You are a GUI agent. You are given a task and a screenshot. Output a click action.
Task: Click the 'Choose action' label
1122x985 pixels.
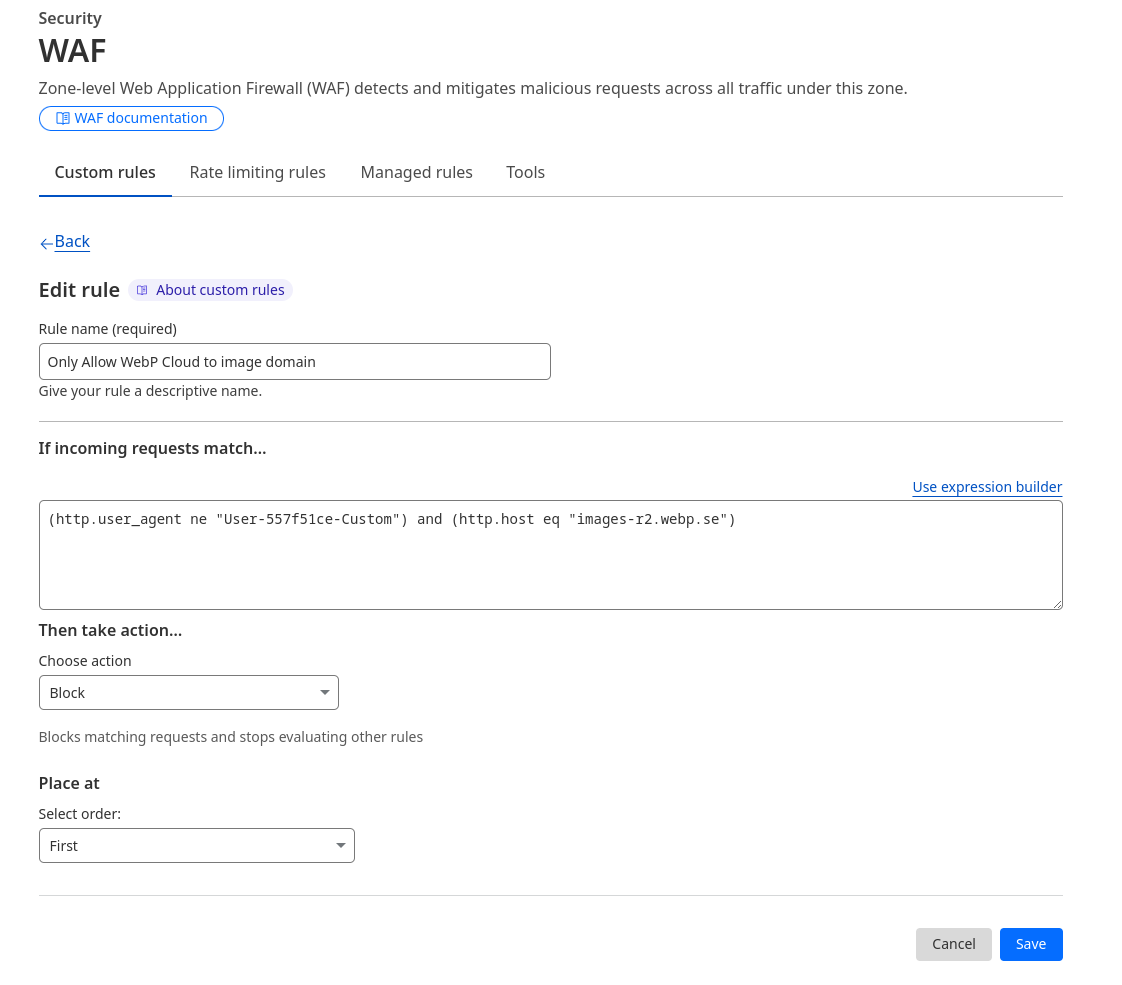click(x=85, y=661)
